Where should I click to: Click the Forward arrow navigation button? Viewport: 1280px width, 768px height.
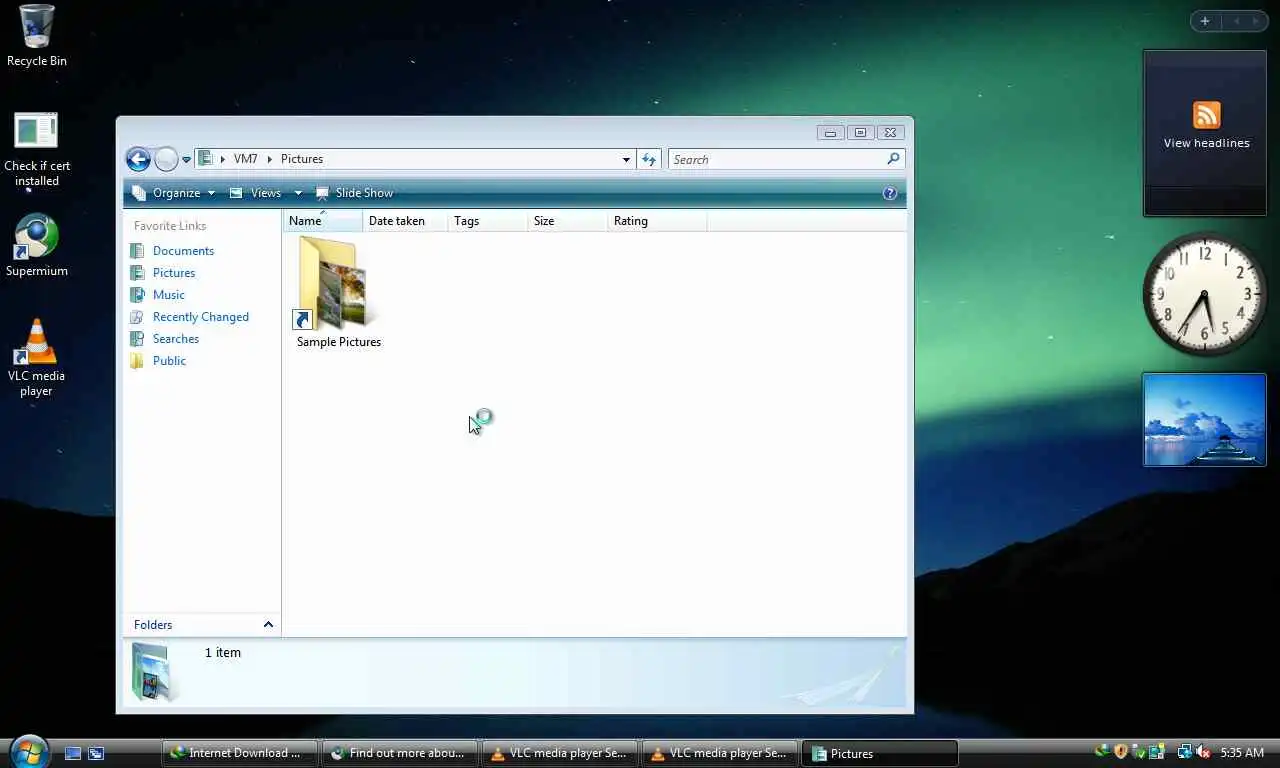pos(166,159)
